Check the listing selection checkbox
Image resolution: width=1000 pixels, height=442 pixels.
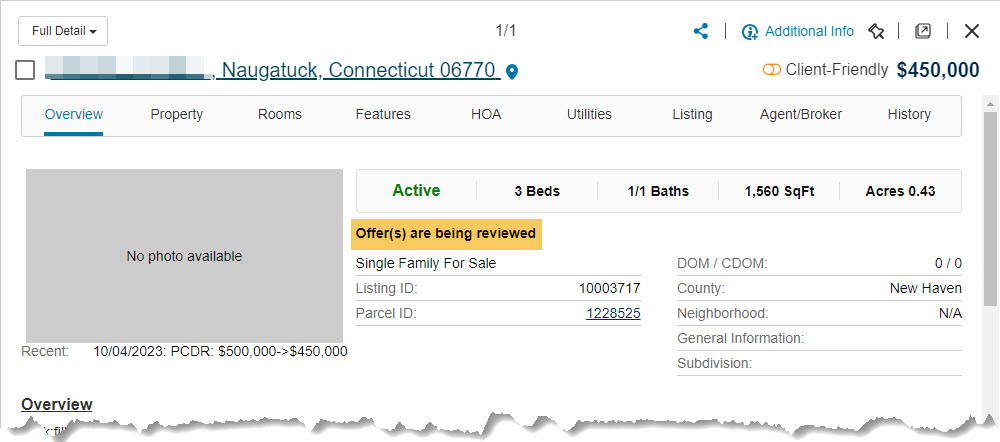pyautogui.click(x=26, y=71)
